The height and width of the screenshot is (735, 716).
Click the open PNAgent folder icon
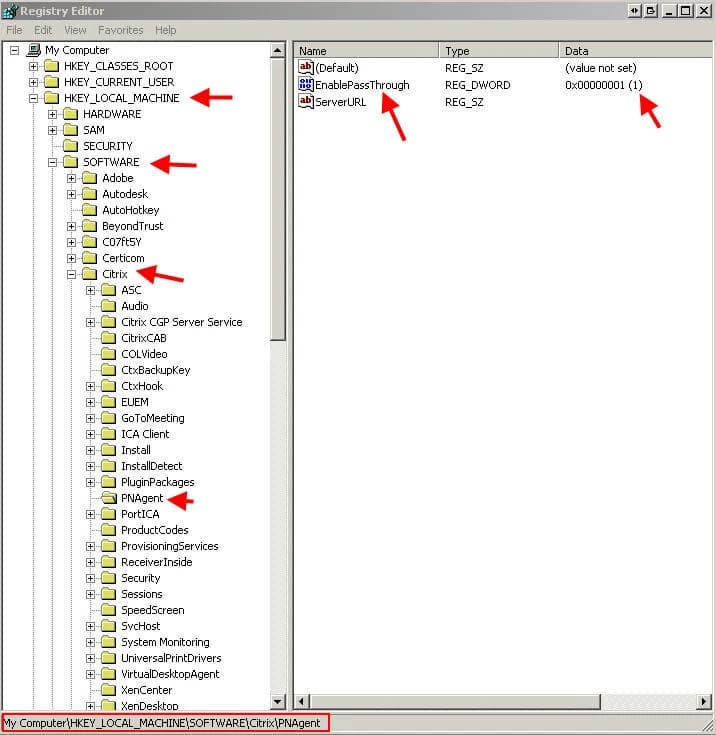click(109, 498)
